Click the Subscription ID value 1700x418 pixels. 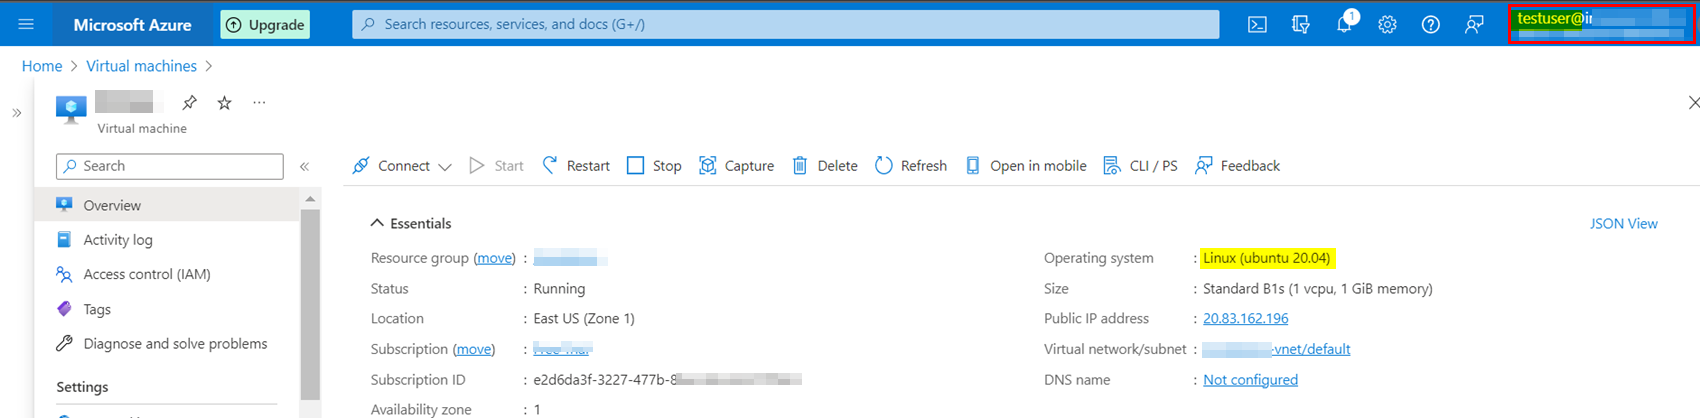tap(667, 380)
